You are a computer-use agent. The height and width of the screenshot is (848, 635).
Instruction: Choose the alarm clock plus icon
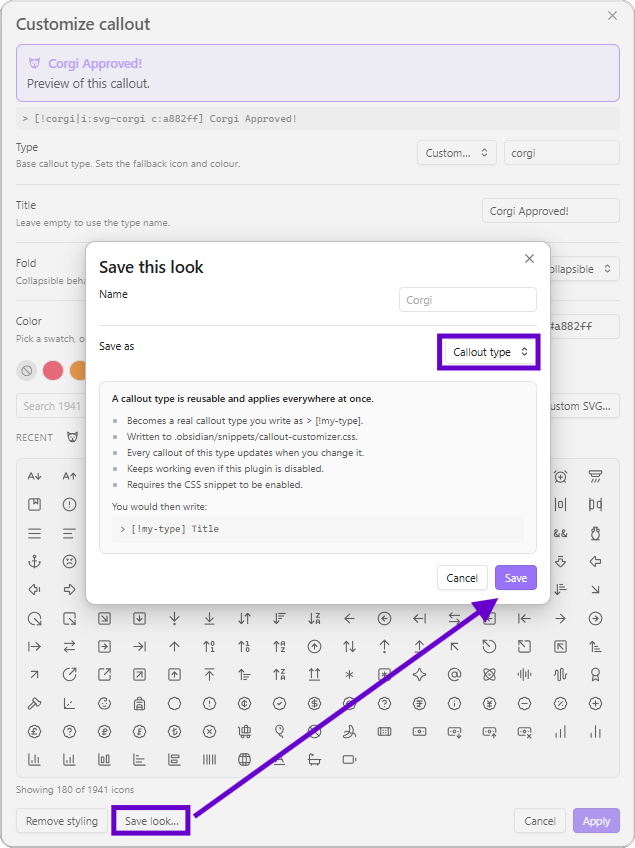click(560, 476)
